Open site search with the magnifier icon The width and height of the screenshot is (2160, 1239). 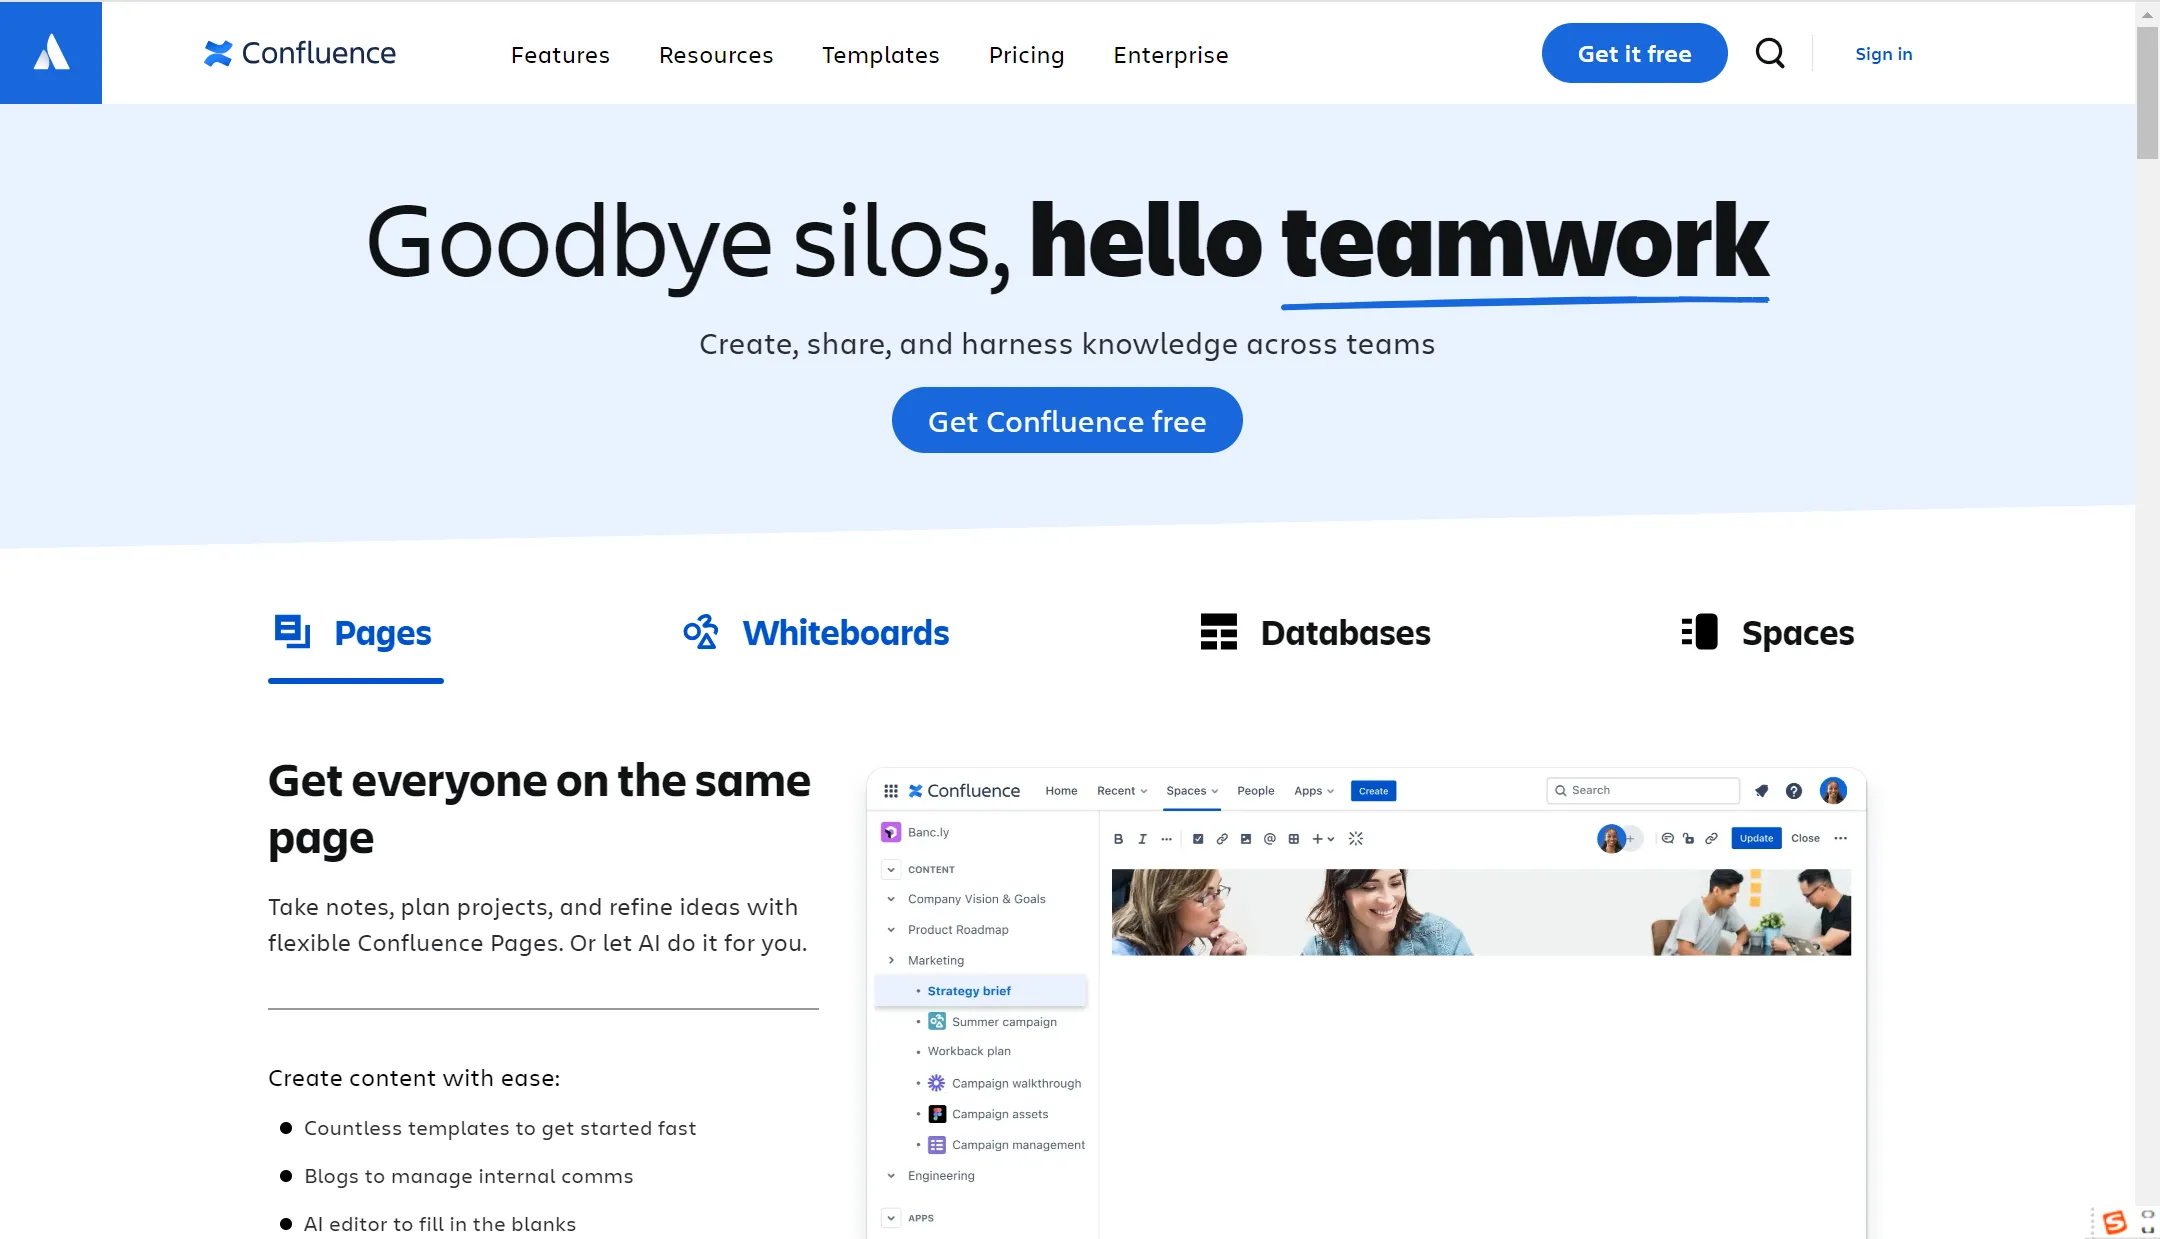(x=1770, y=53)
